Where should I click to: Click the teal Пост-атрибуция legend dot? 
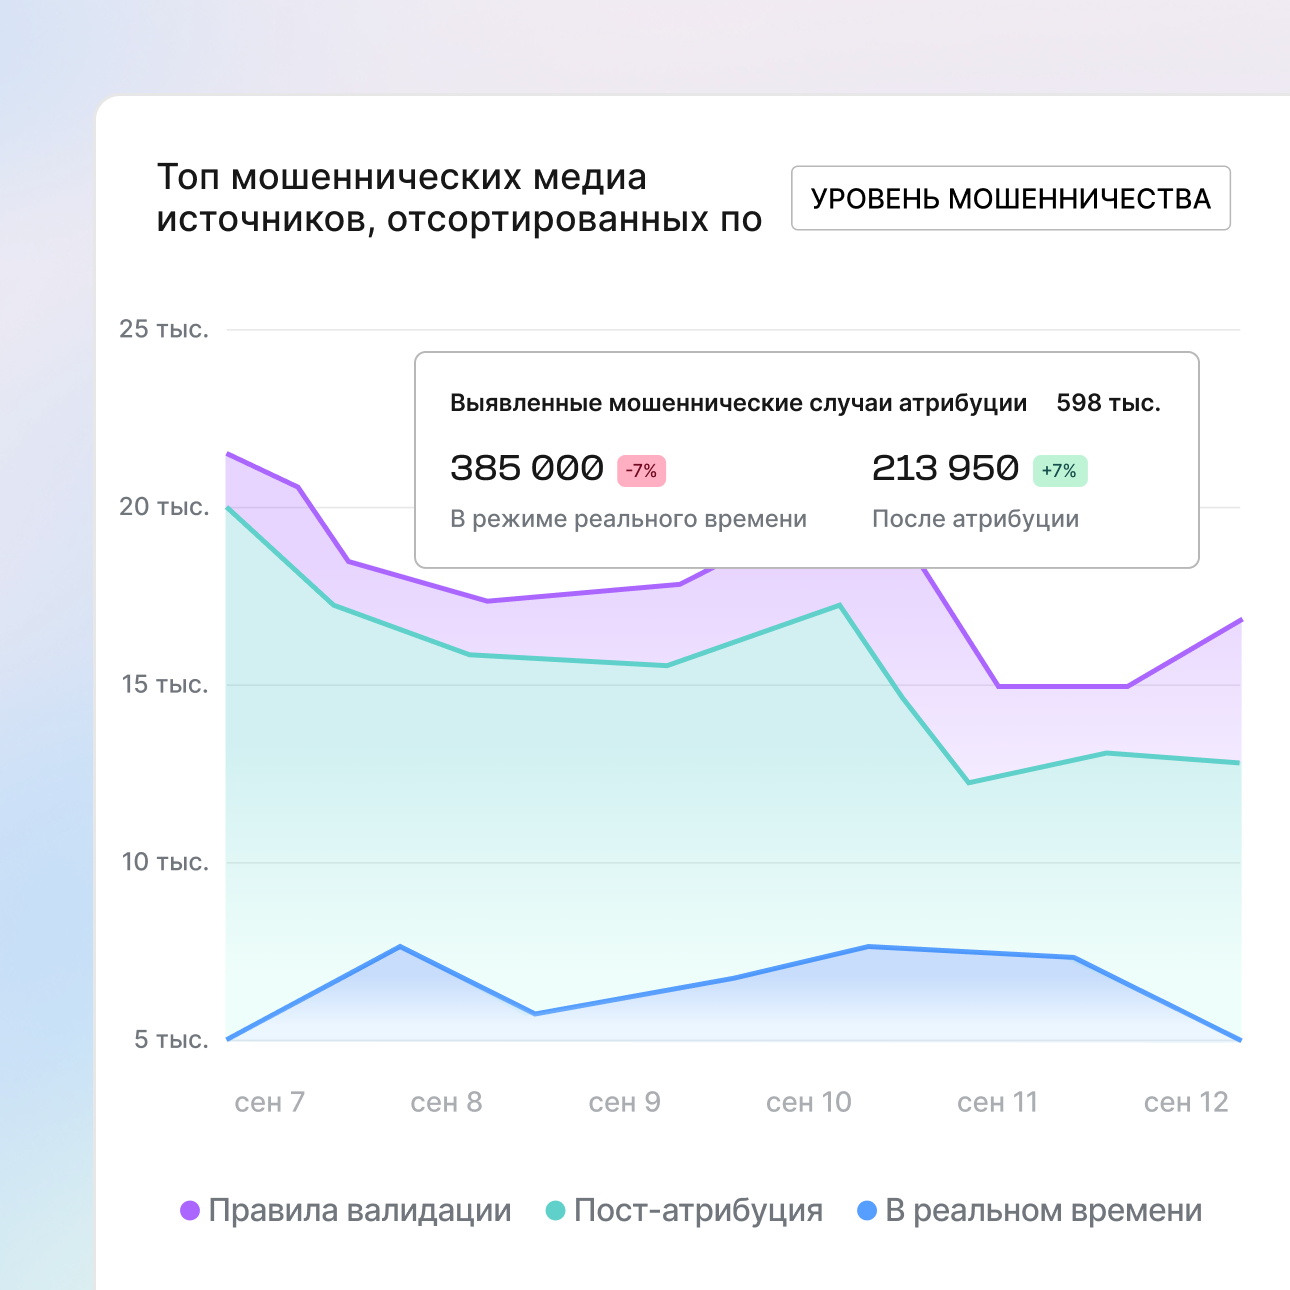click(555, 1211)
